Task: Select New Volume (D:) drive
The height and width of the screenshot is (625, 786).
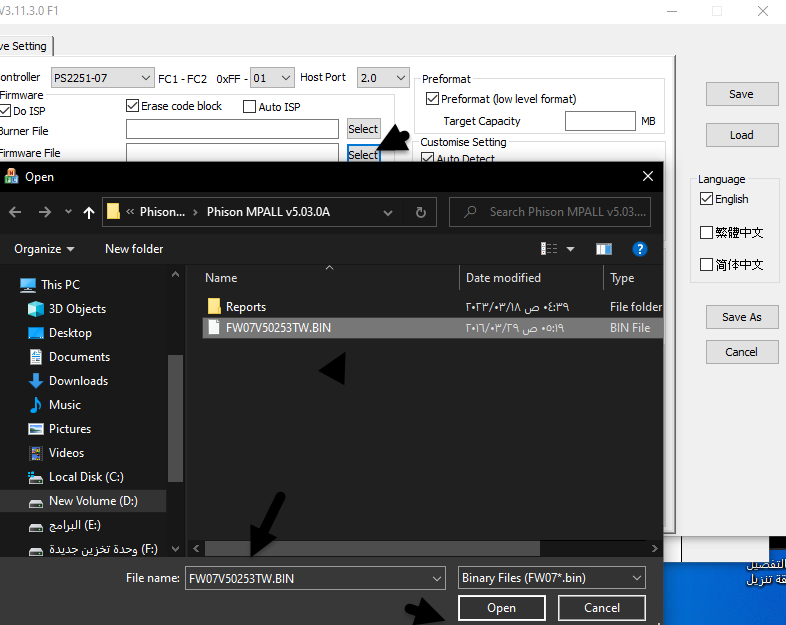Action: pos(83,501)
